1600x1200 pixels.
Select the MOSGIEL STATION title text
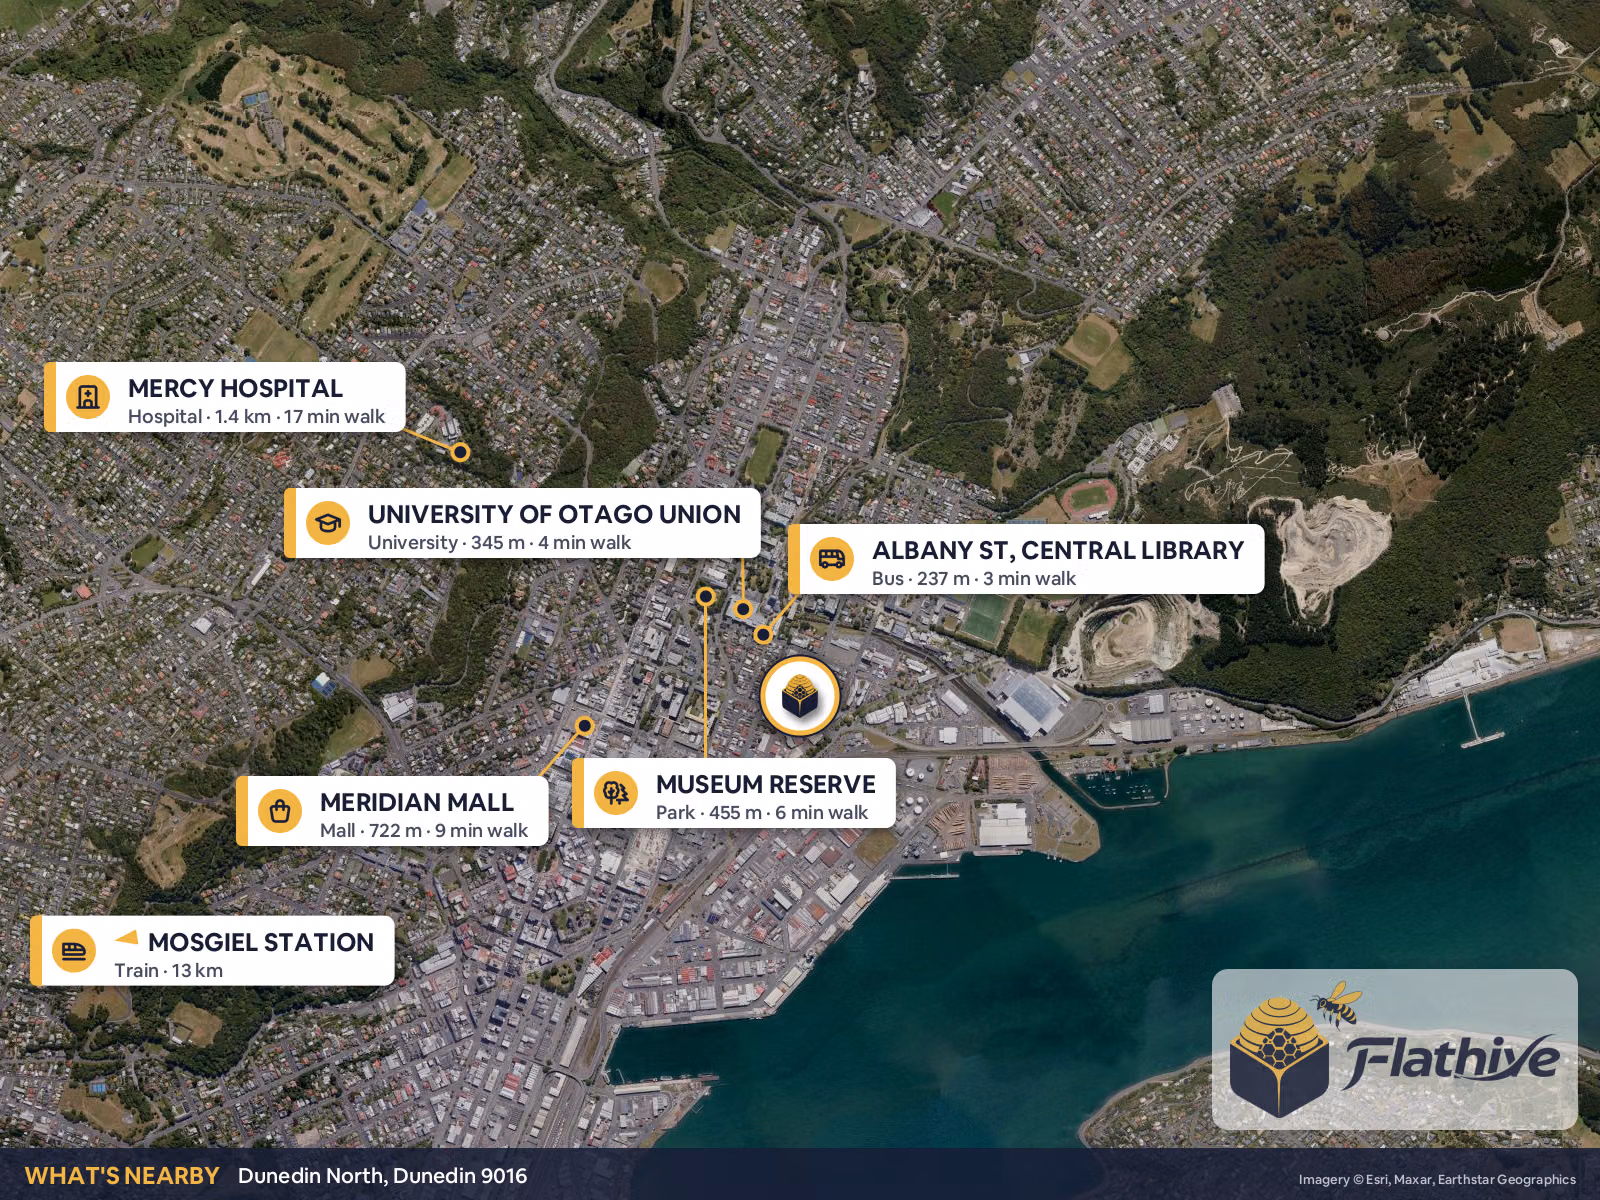coord(261,942)
